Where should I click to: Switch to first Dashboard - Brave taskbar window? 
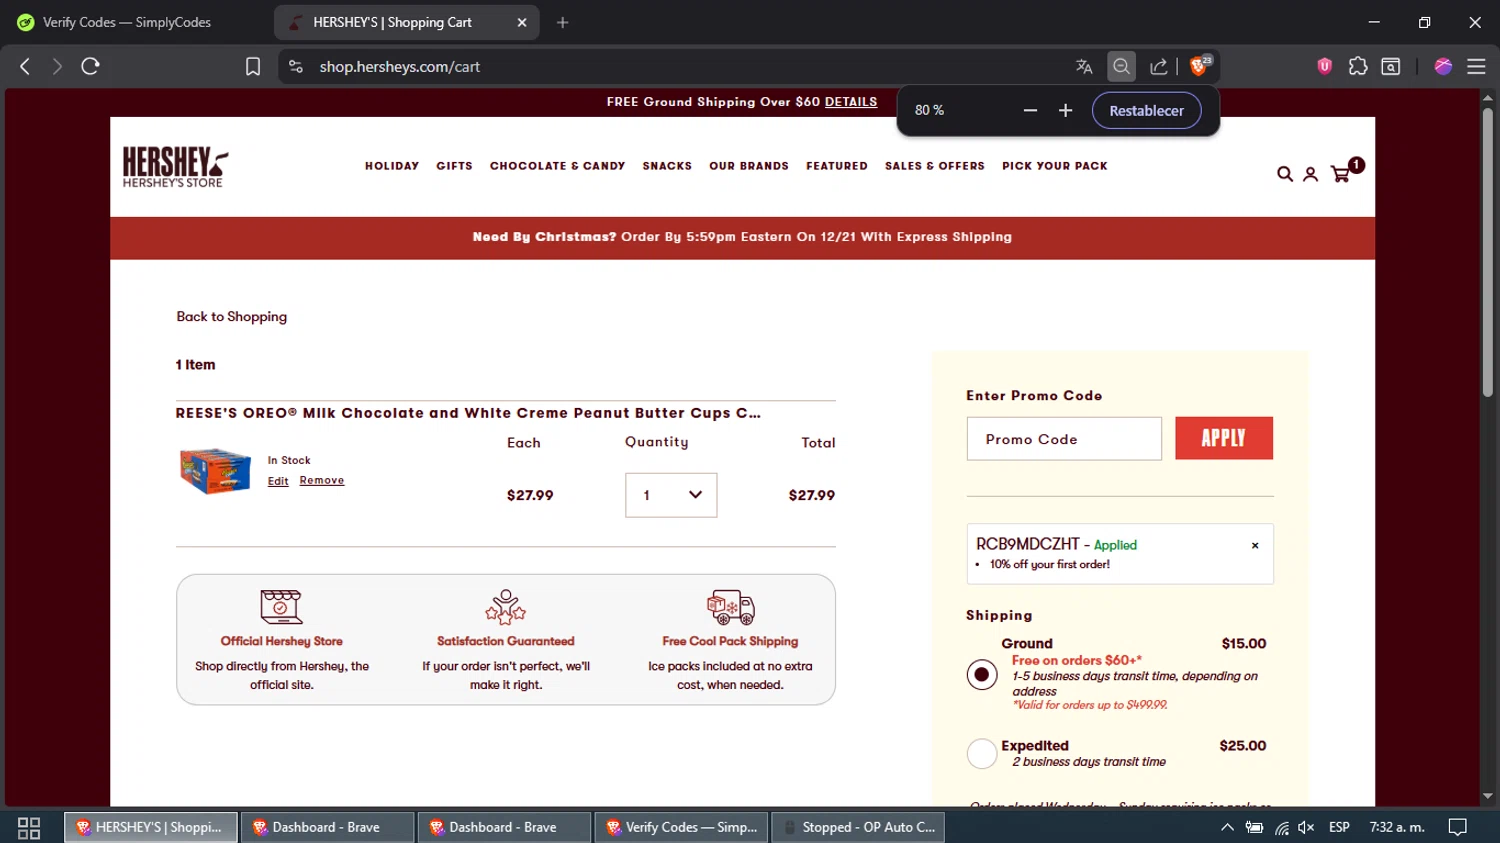click(x=326, y=827)
